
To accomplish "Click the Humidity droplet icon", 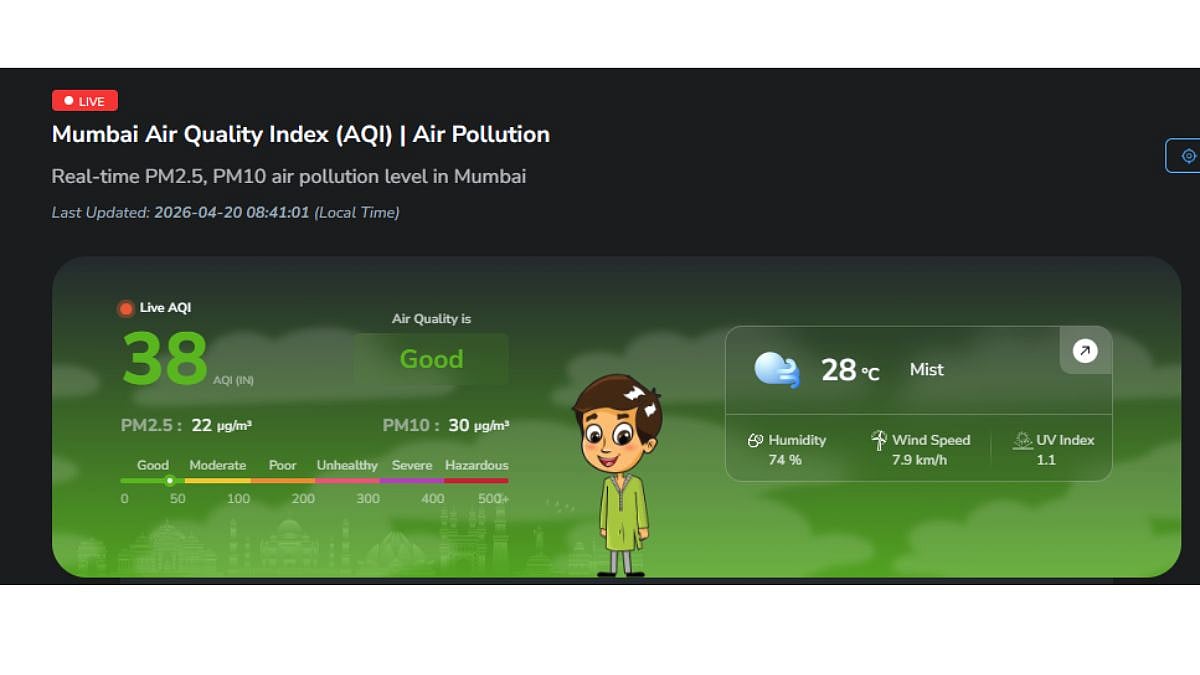I will [755, 441].
